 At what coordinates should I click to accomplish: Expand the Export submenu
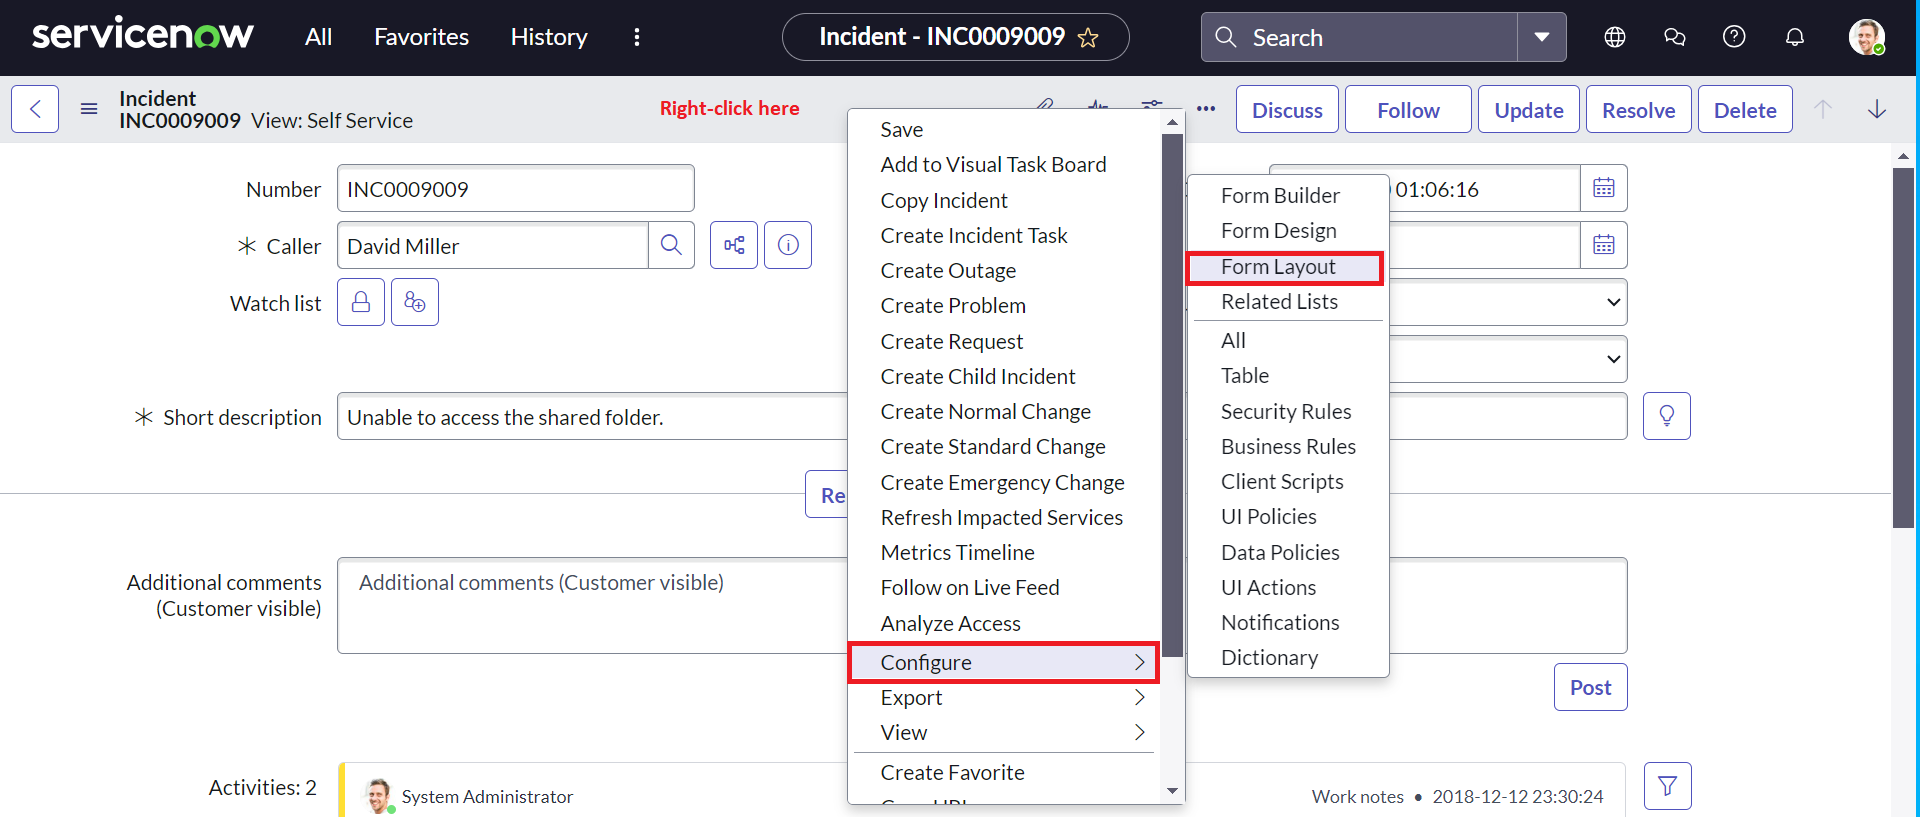click(x=1003, y=698)
